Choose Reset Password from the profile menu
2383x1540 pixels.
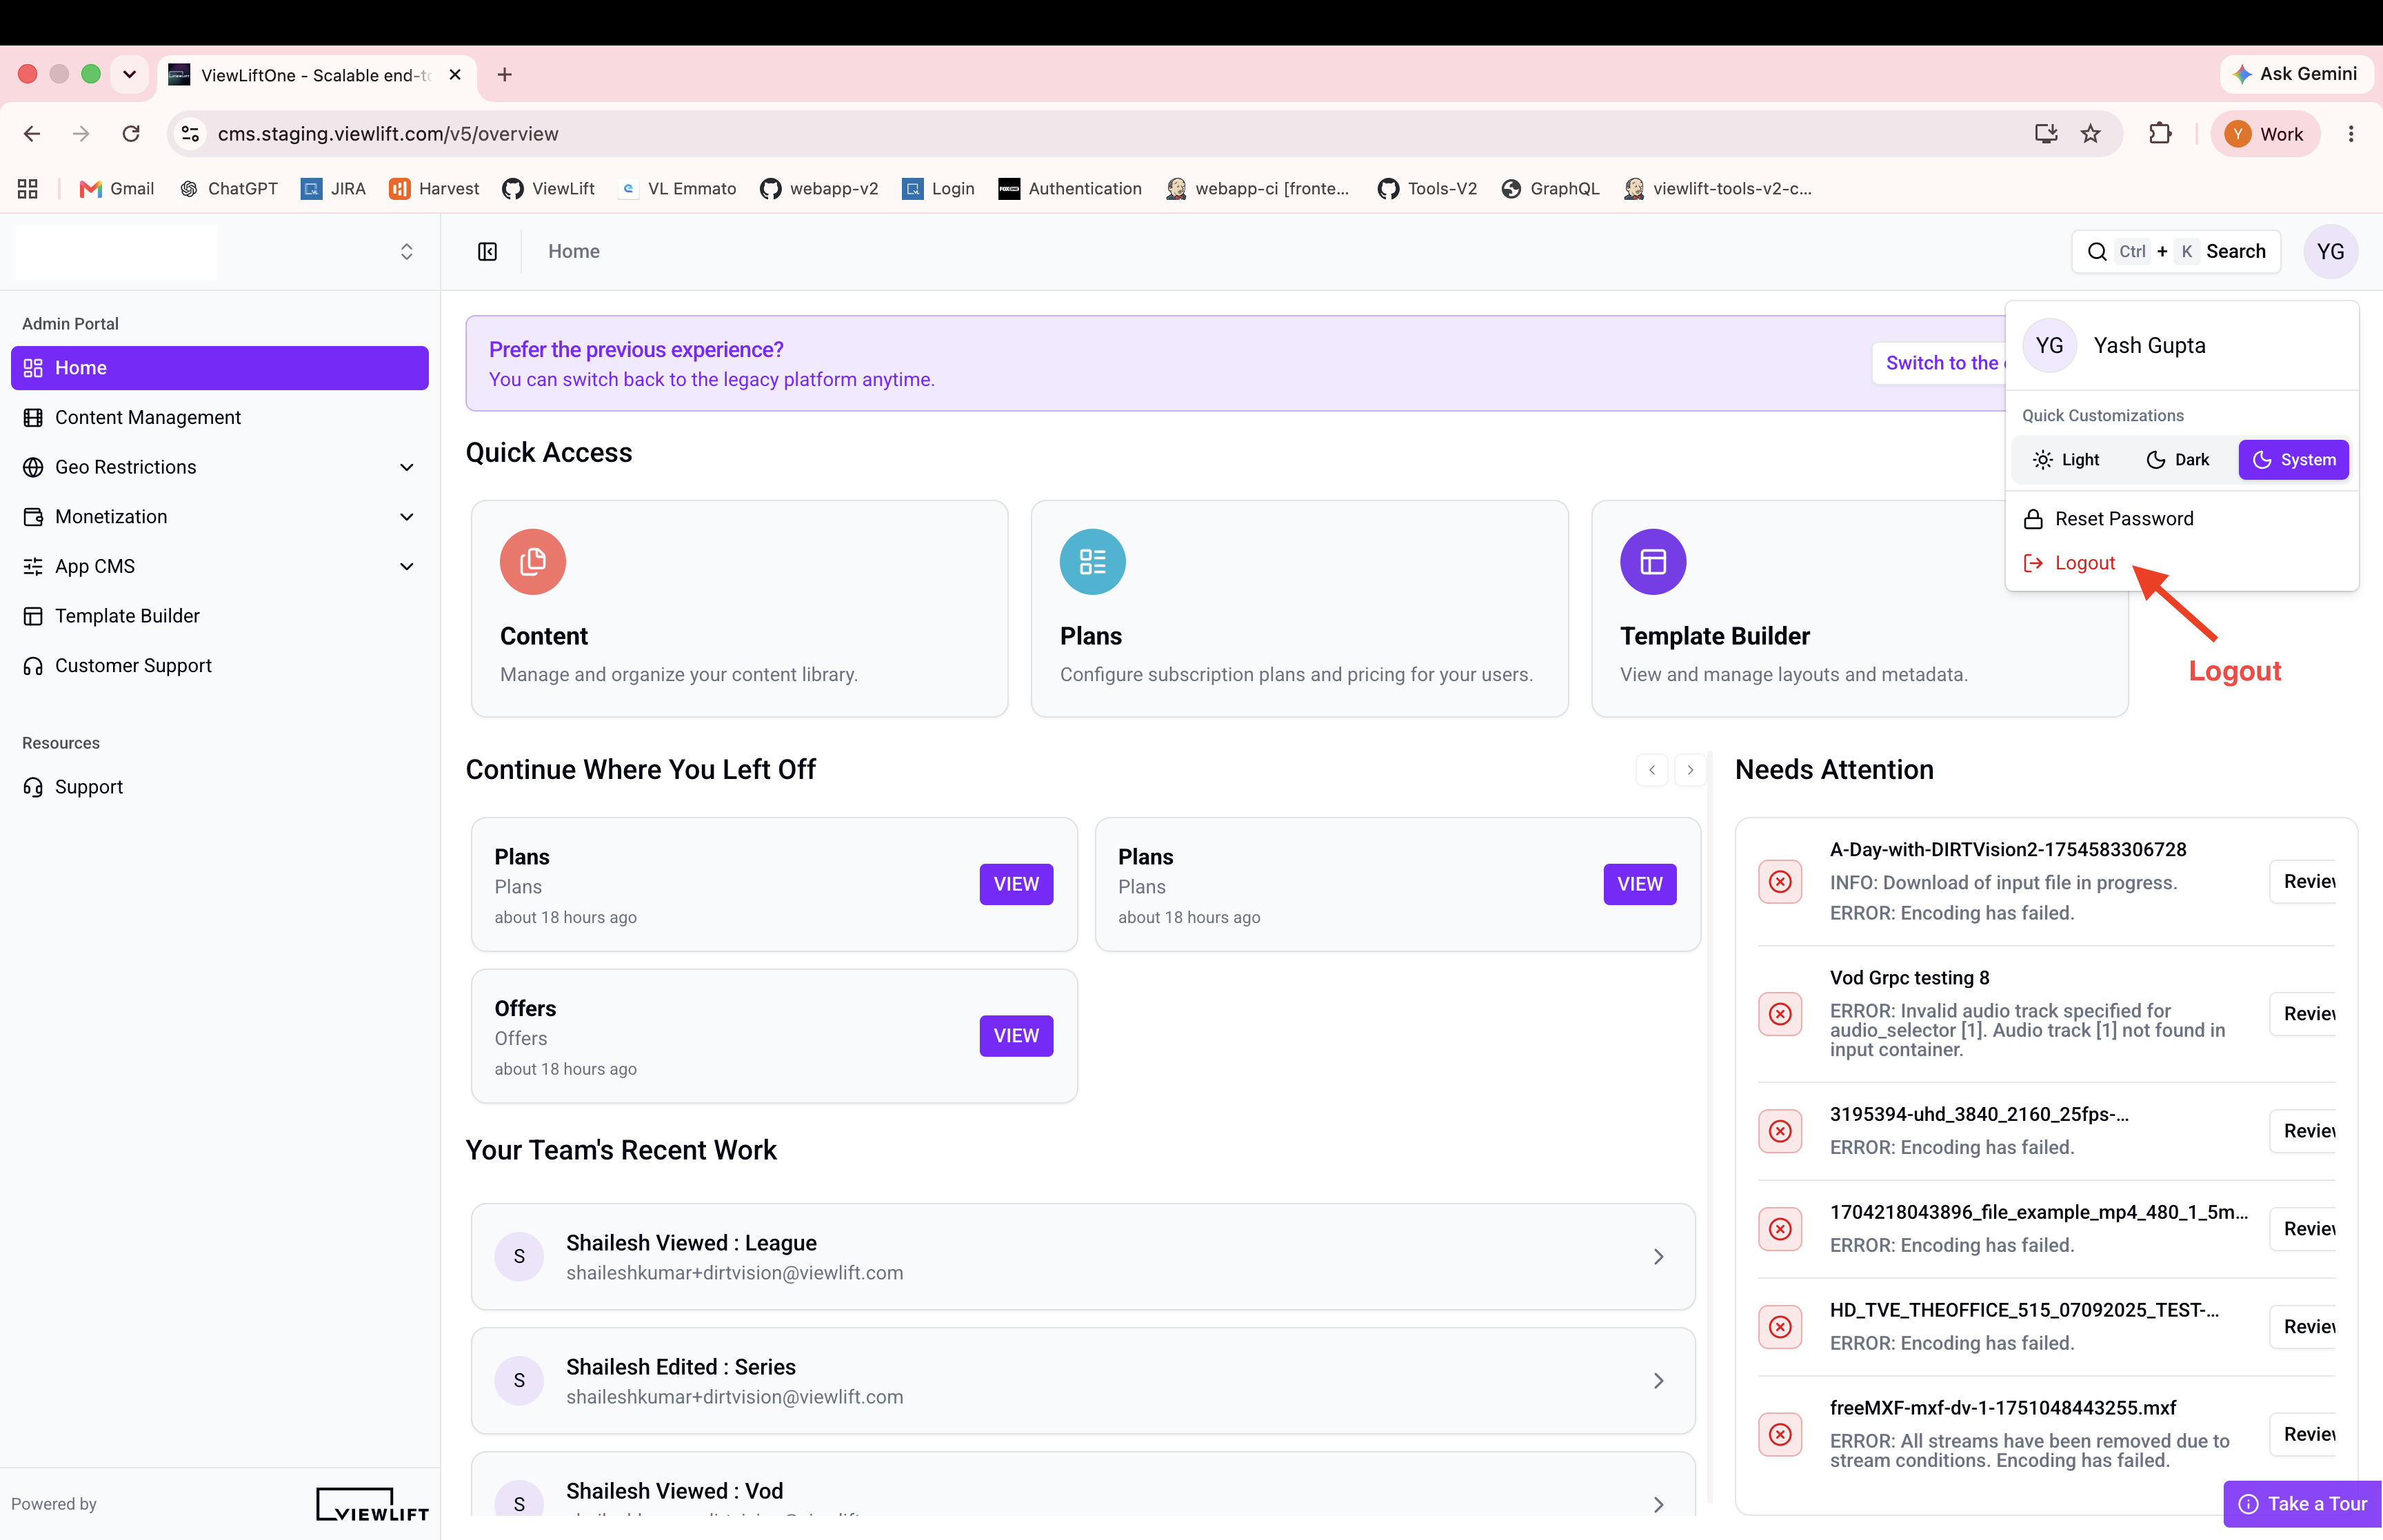click(x=2181, y=519)
